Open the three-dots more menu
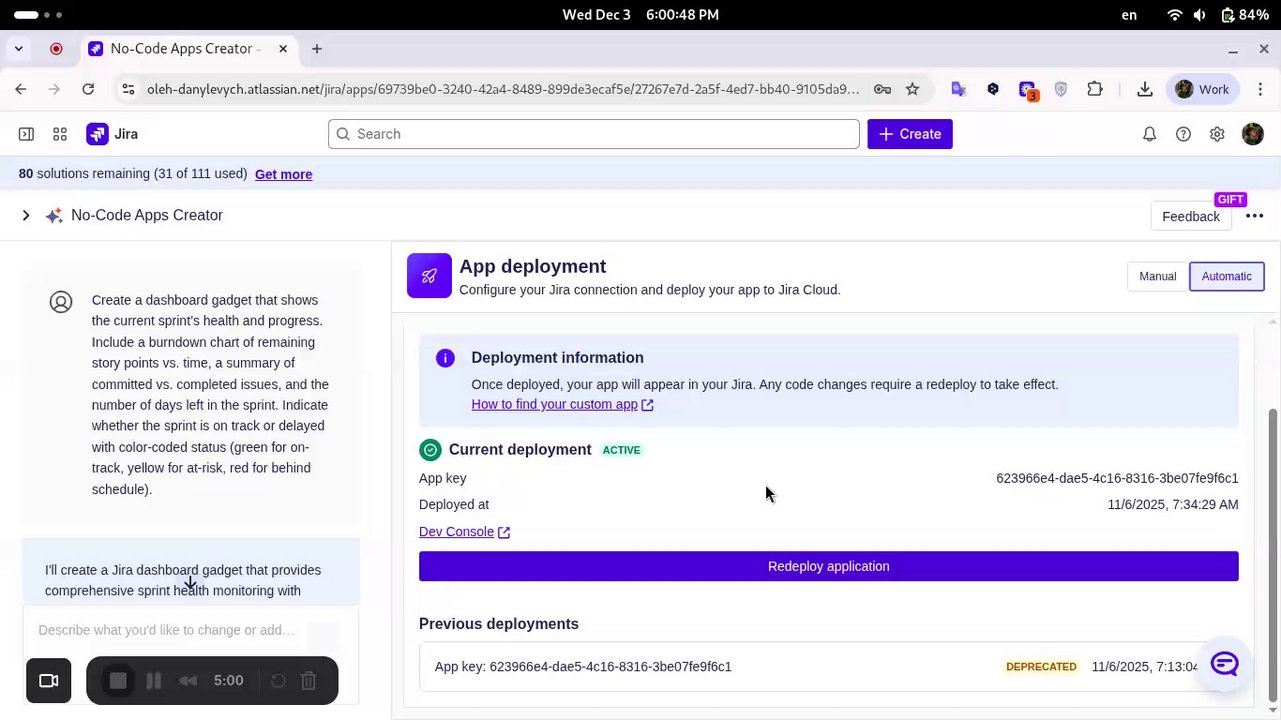The image size is (1281, 720). [x=1255, y=216]
